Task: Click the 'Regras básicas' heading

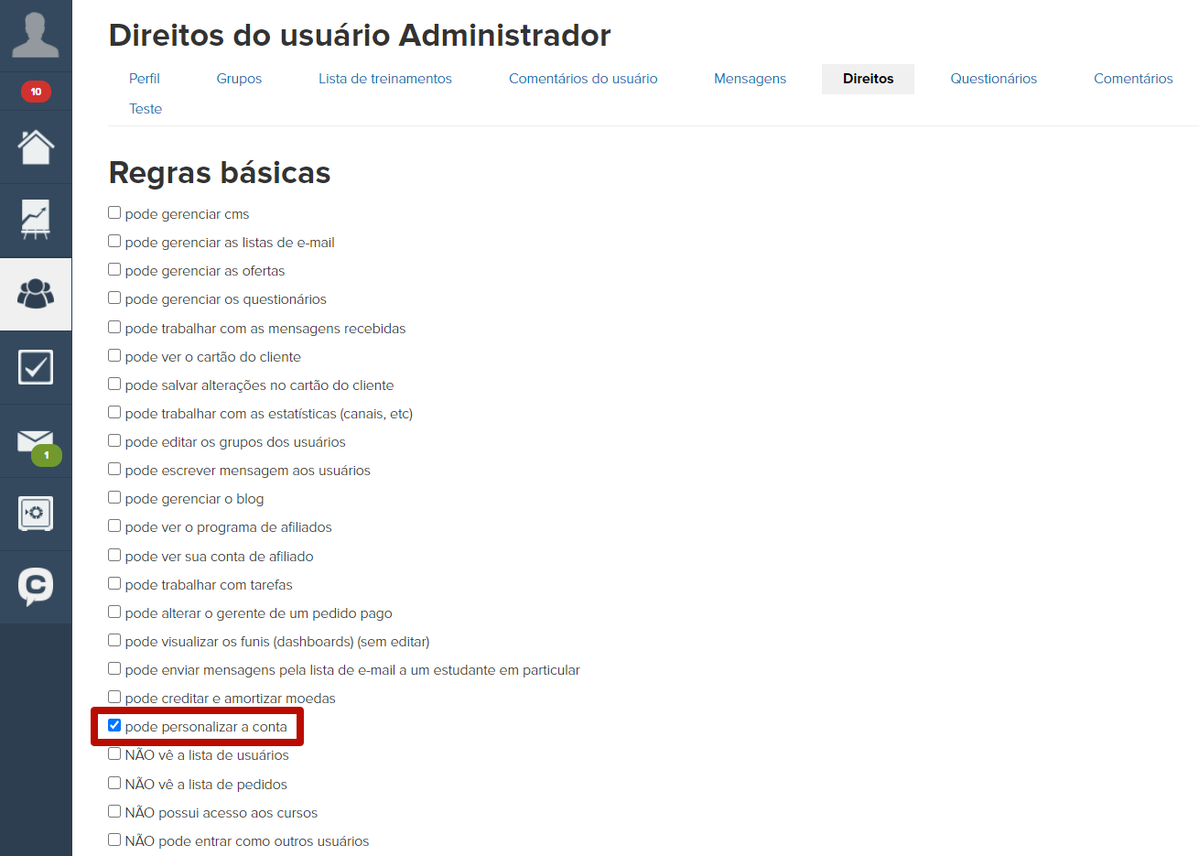Action: click(219, 173)
